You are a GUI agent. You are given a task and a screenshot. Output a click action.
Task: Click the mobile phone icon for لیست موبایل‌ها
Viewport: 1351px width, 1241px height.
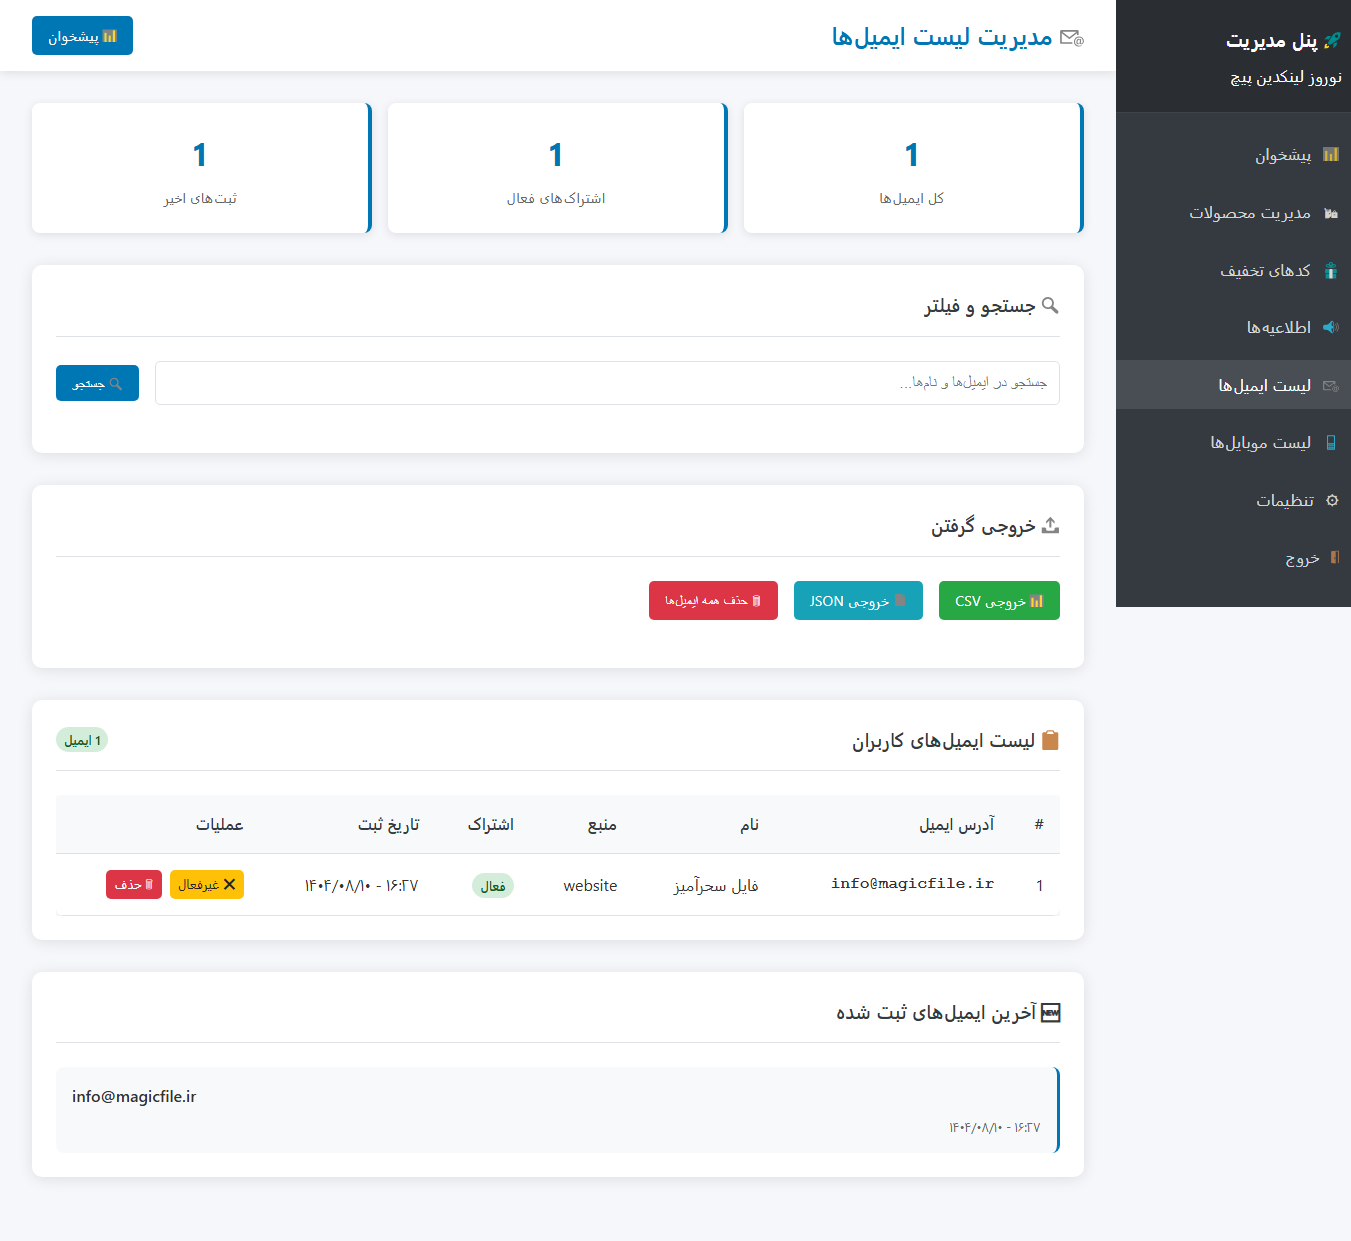point(1331,442)
